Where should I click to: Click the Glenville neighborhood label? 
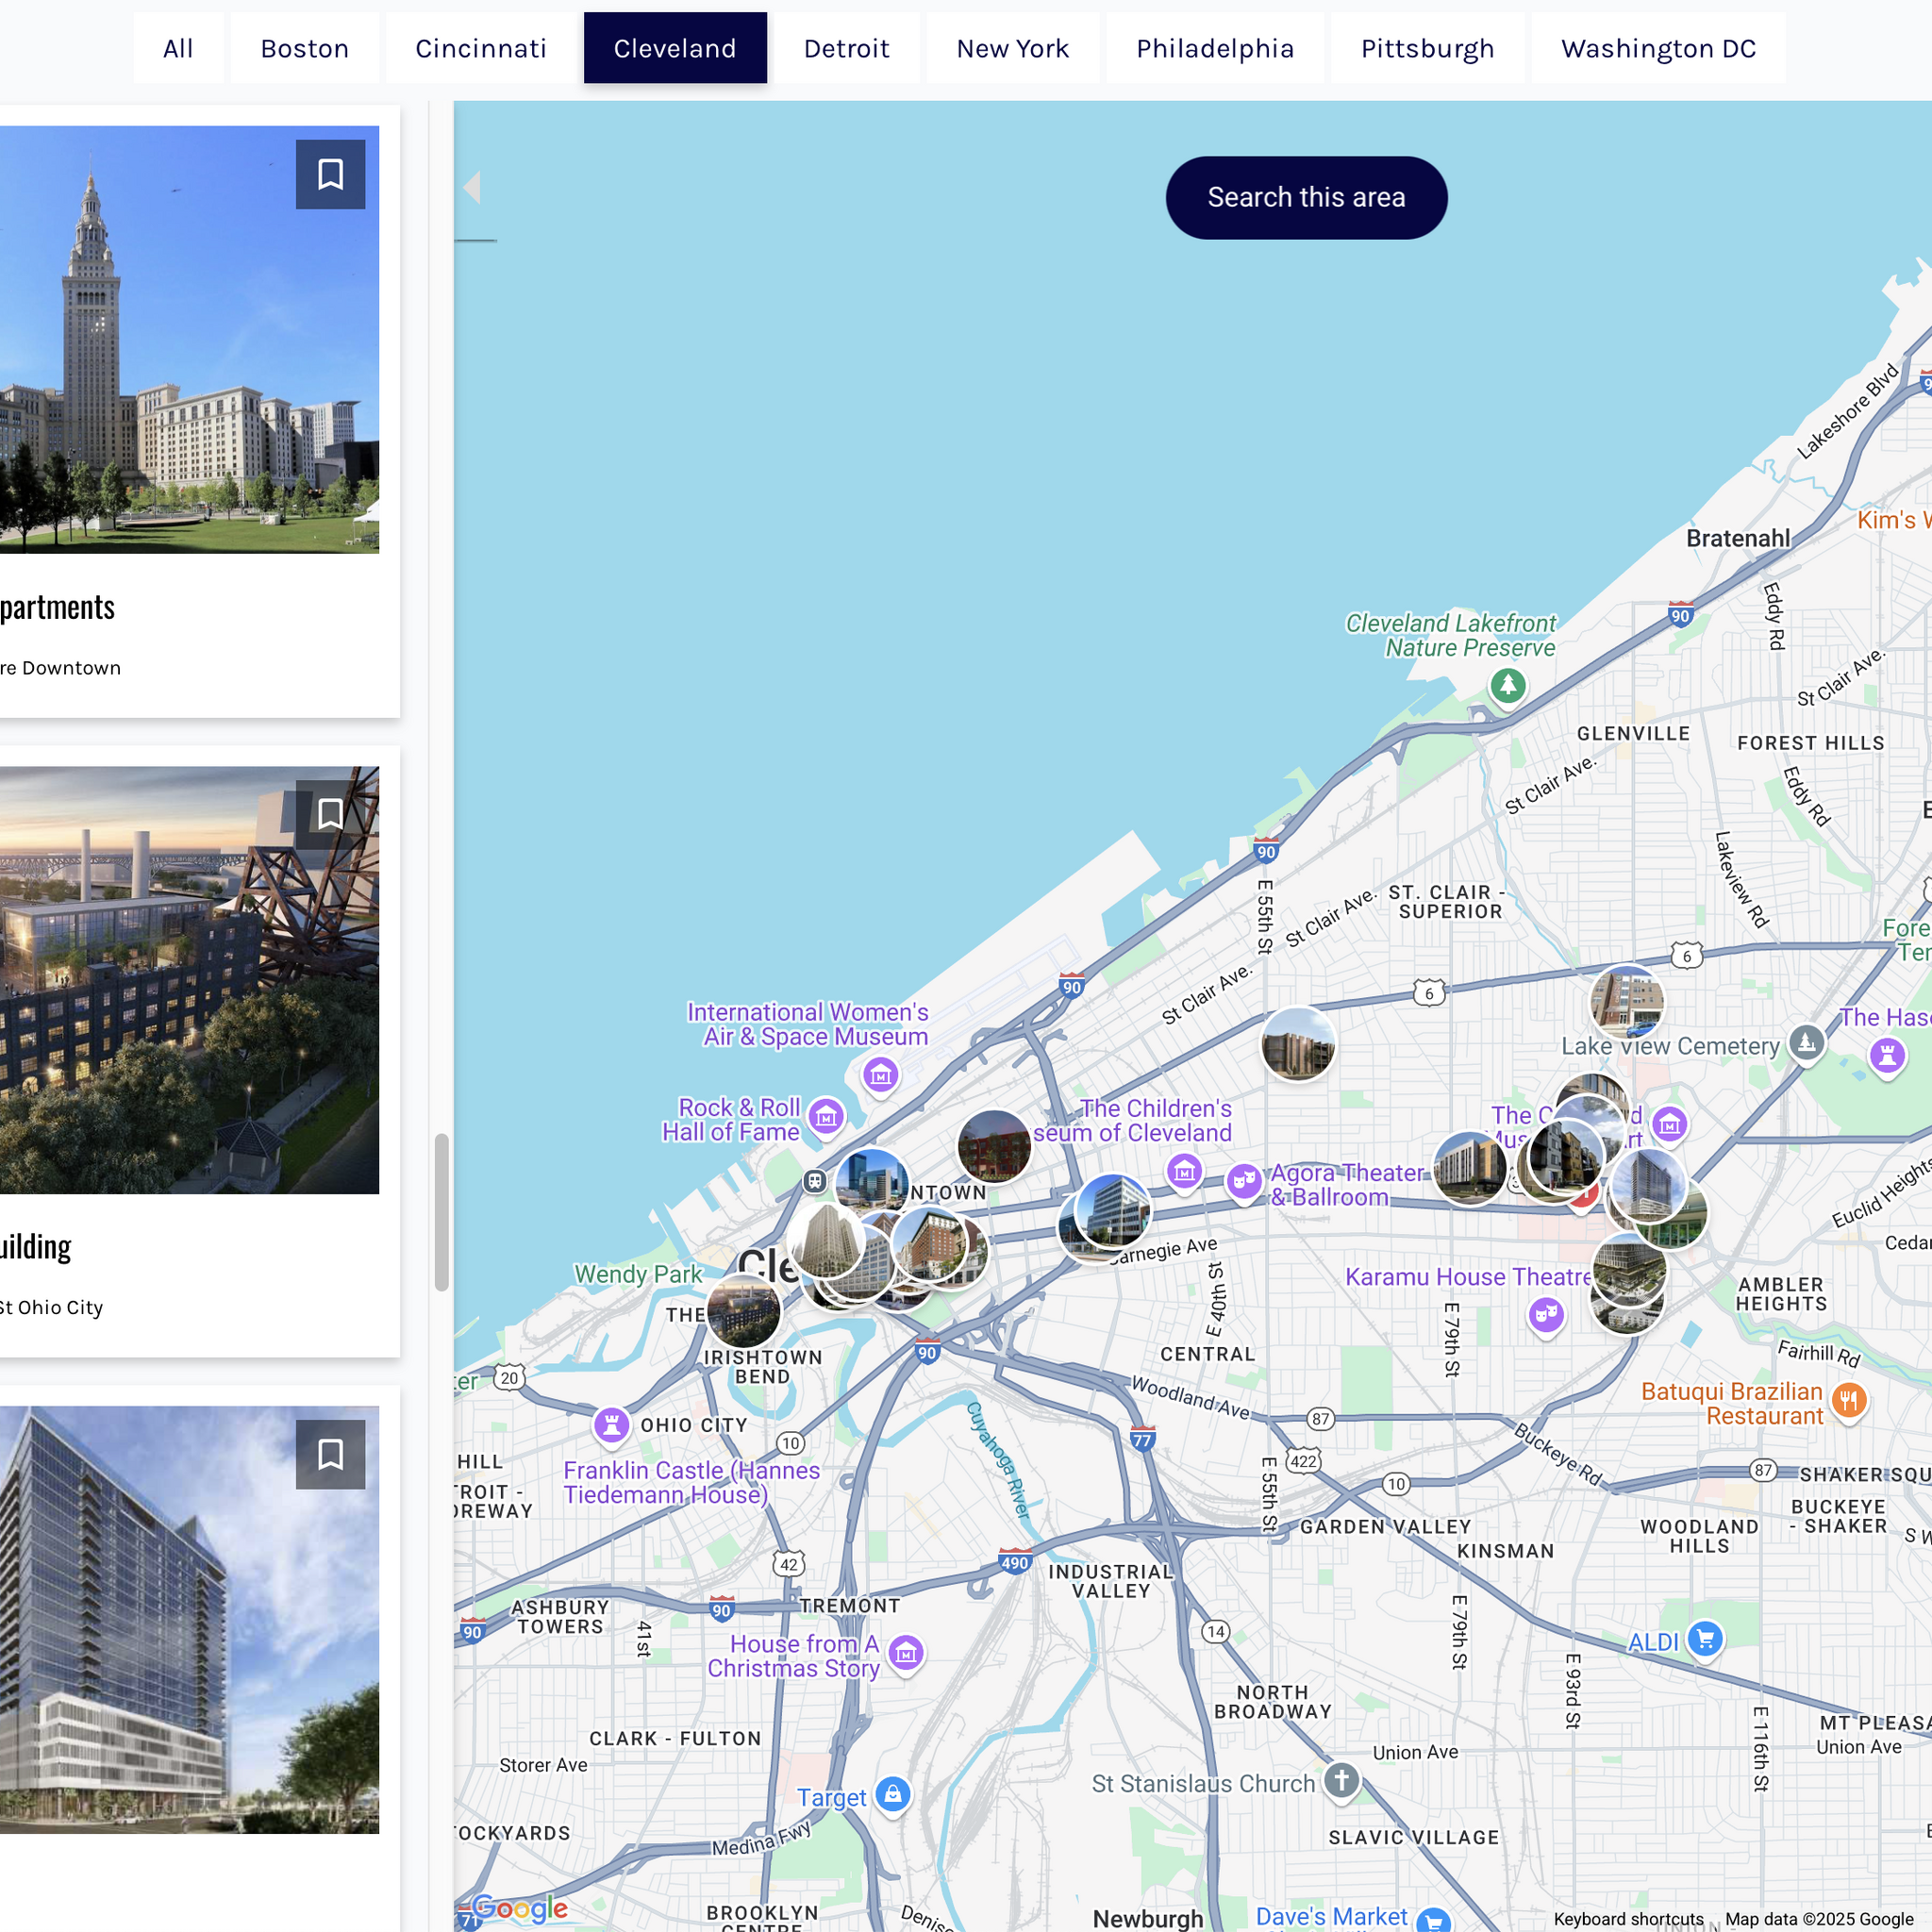1633,733
